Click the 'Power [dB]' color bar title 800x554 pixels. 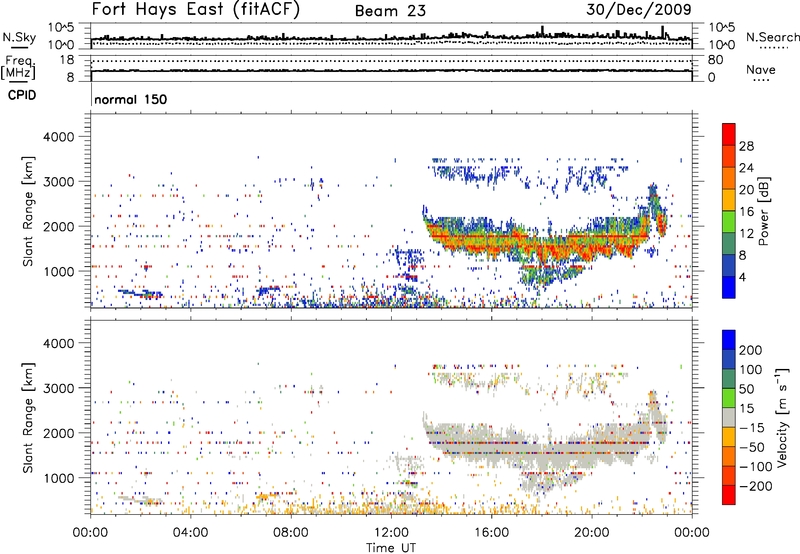pyautogui.click(x=764, y=211)
